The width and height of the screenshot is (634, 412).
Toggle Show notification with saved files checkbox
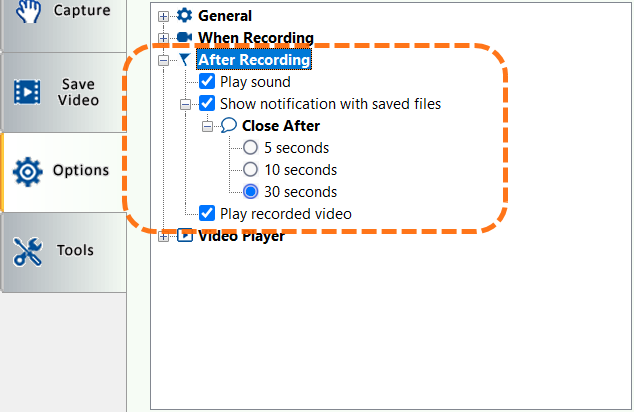207,104
